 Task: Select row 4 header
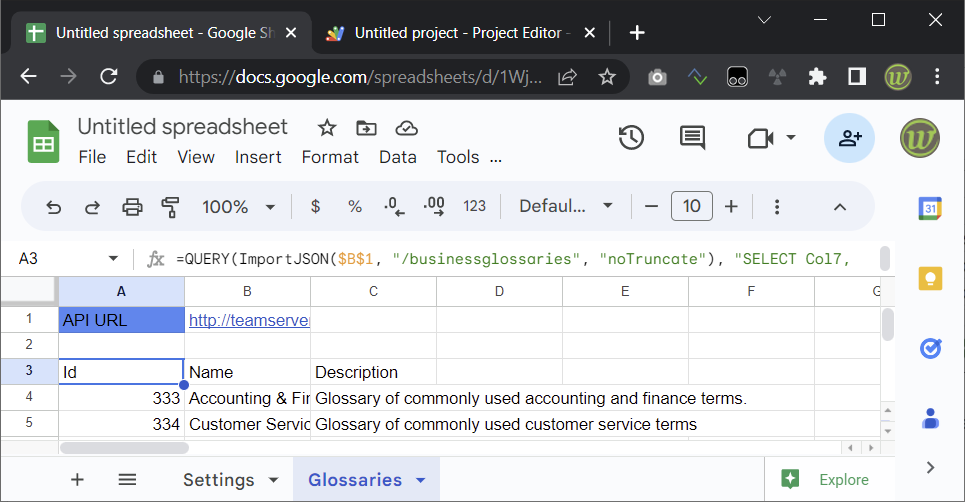pos(29,397)
